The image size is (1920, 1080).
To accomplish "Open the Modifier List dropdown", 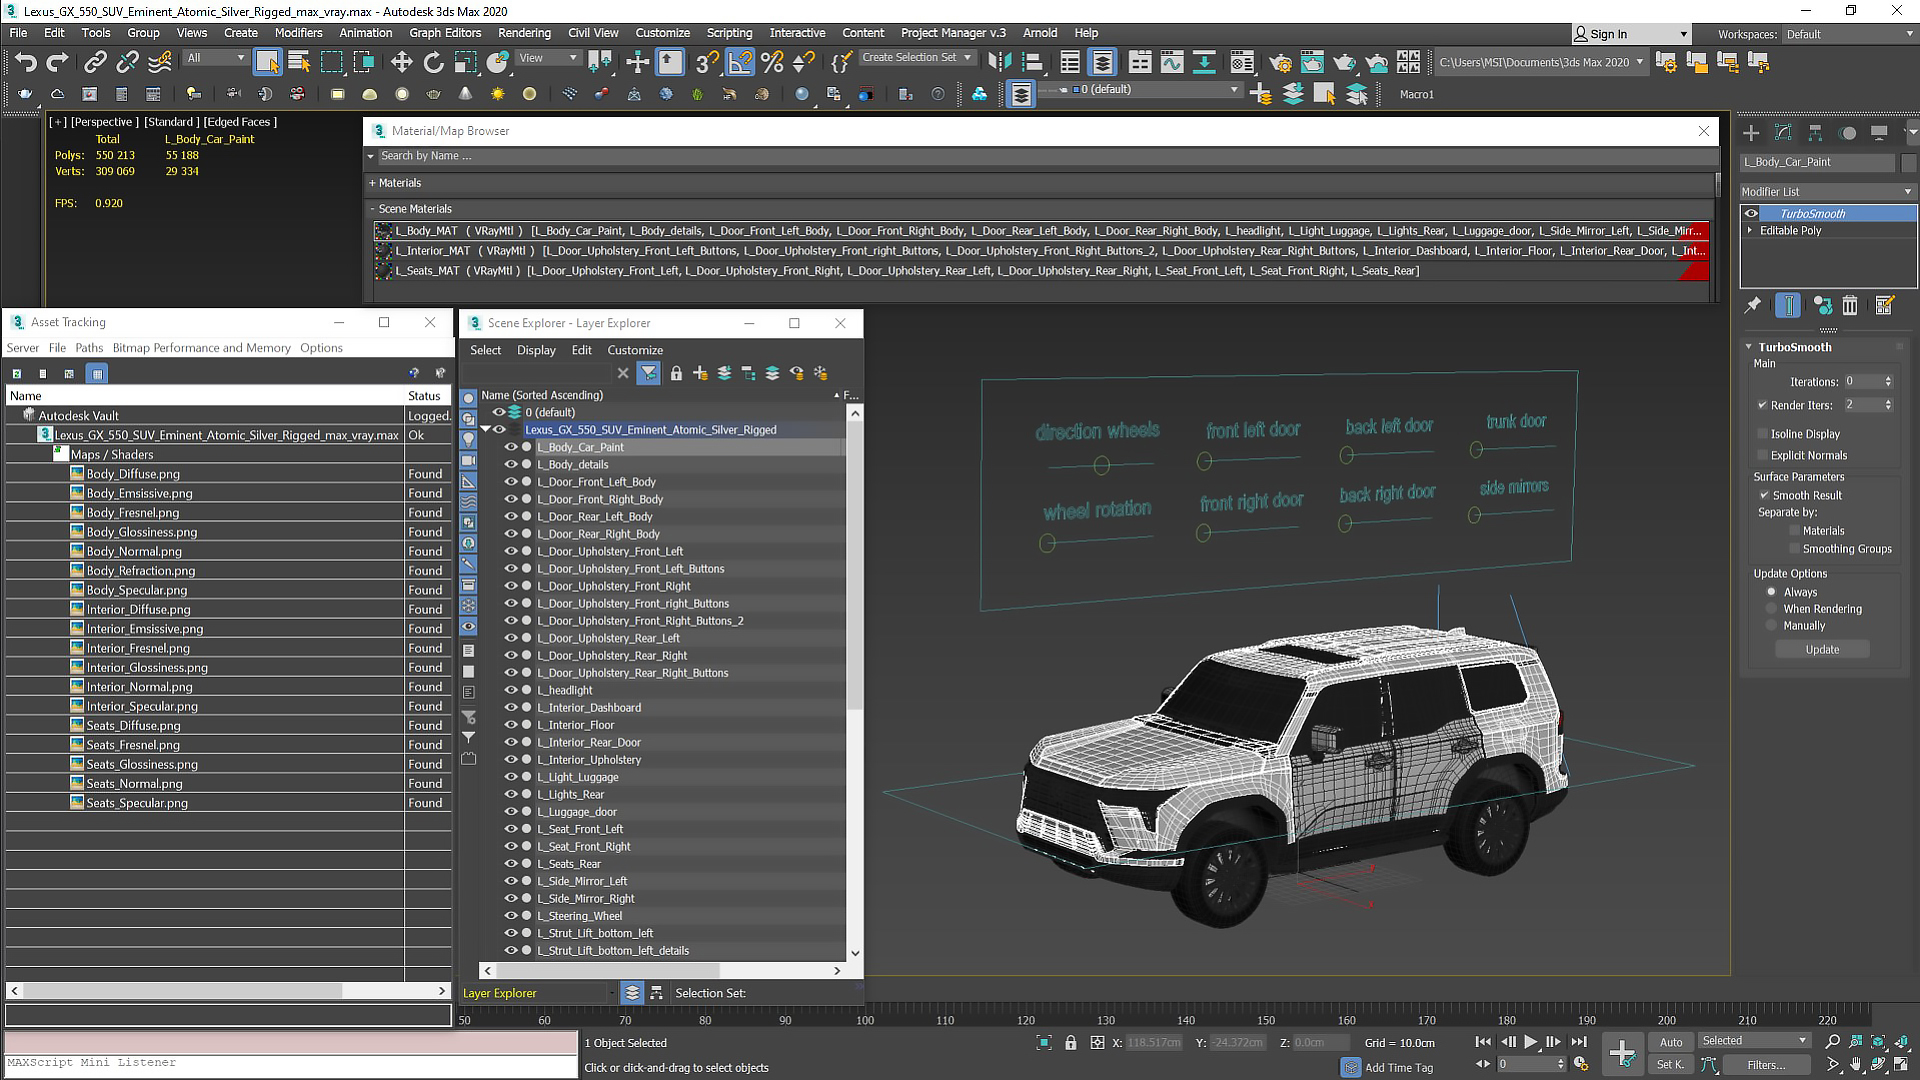I will 1827,191.
